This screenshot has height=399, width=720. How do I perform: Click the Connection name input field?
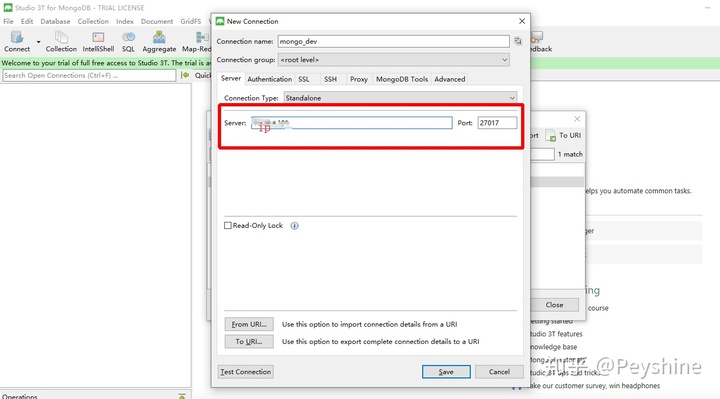pos(393,41)
